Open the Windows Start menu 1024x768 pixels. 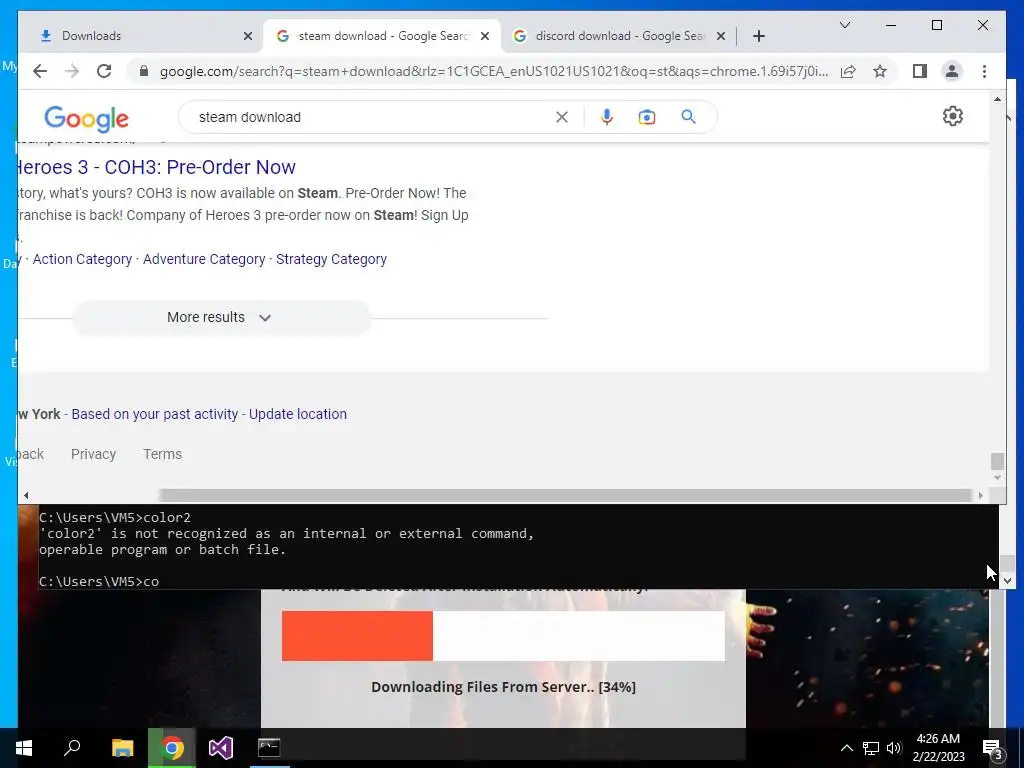click(x=24, y=748)
